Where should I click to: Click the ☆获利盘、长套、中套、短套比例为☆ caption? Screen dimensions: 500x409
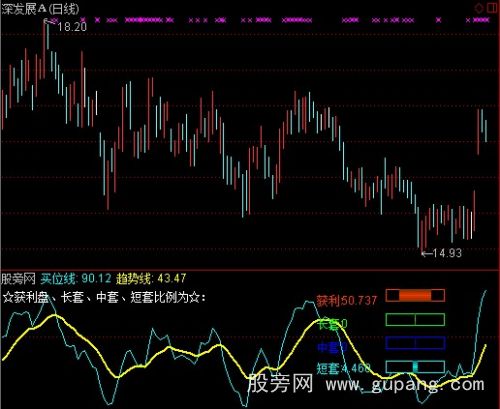[x=104, y=297]
